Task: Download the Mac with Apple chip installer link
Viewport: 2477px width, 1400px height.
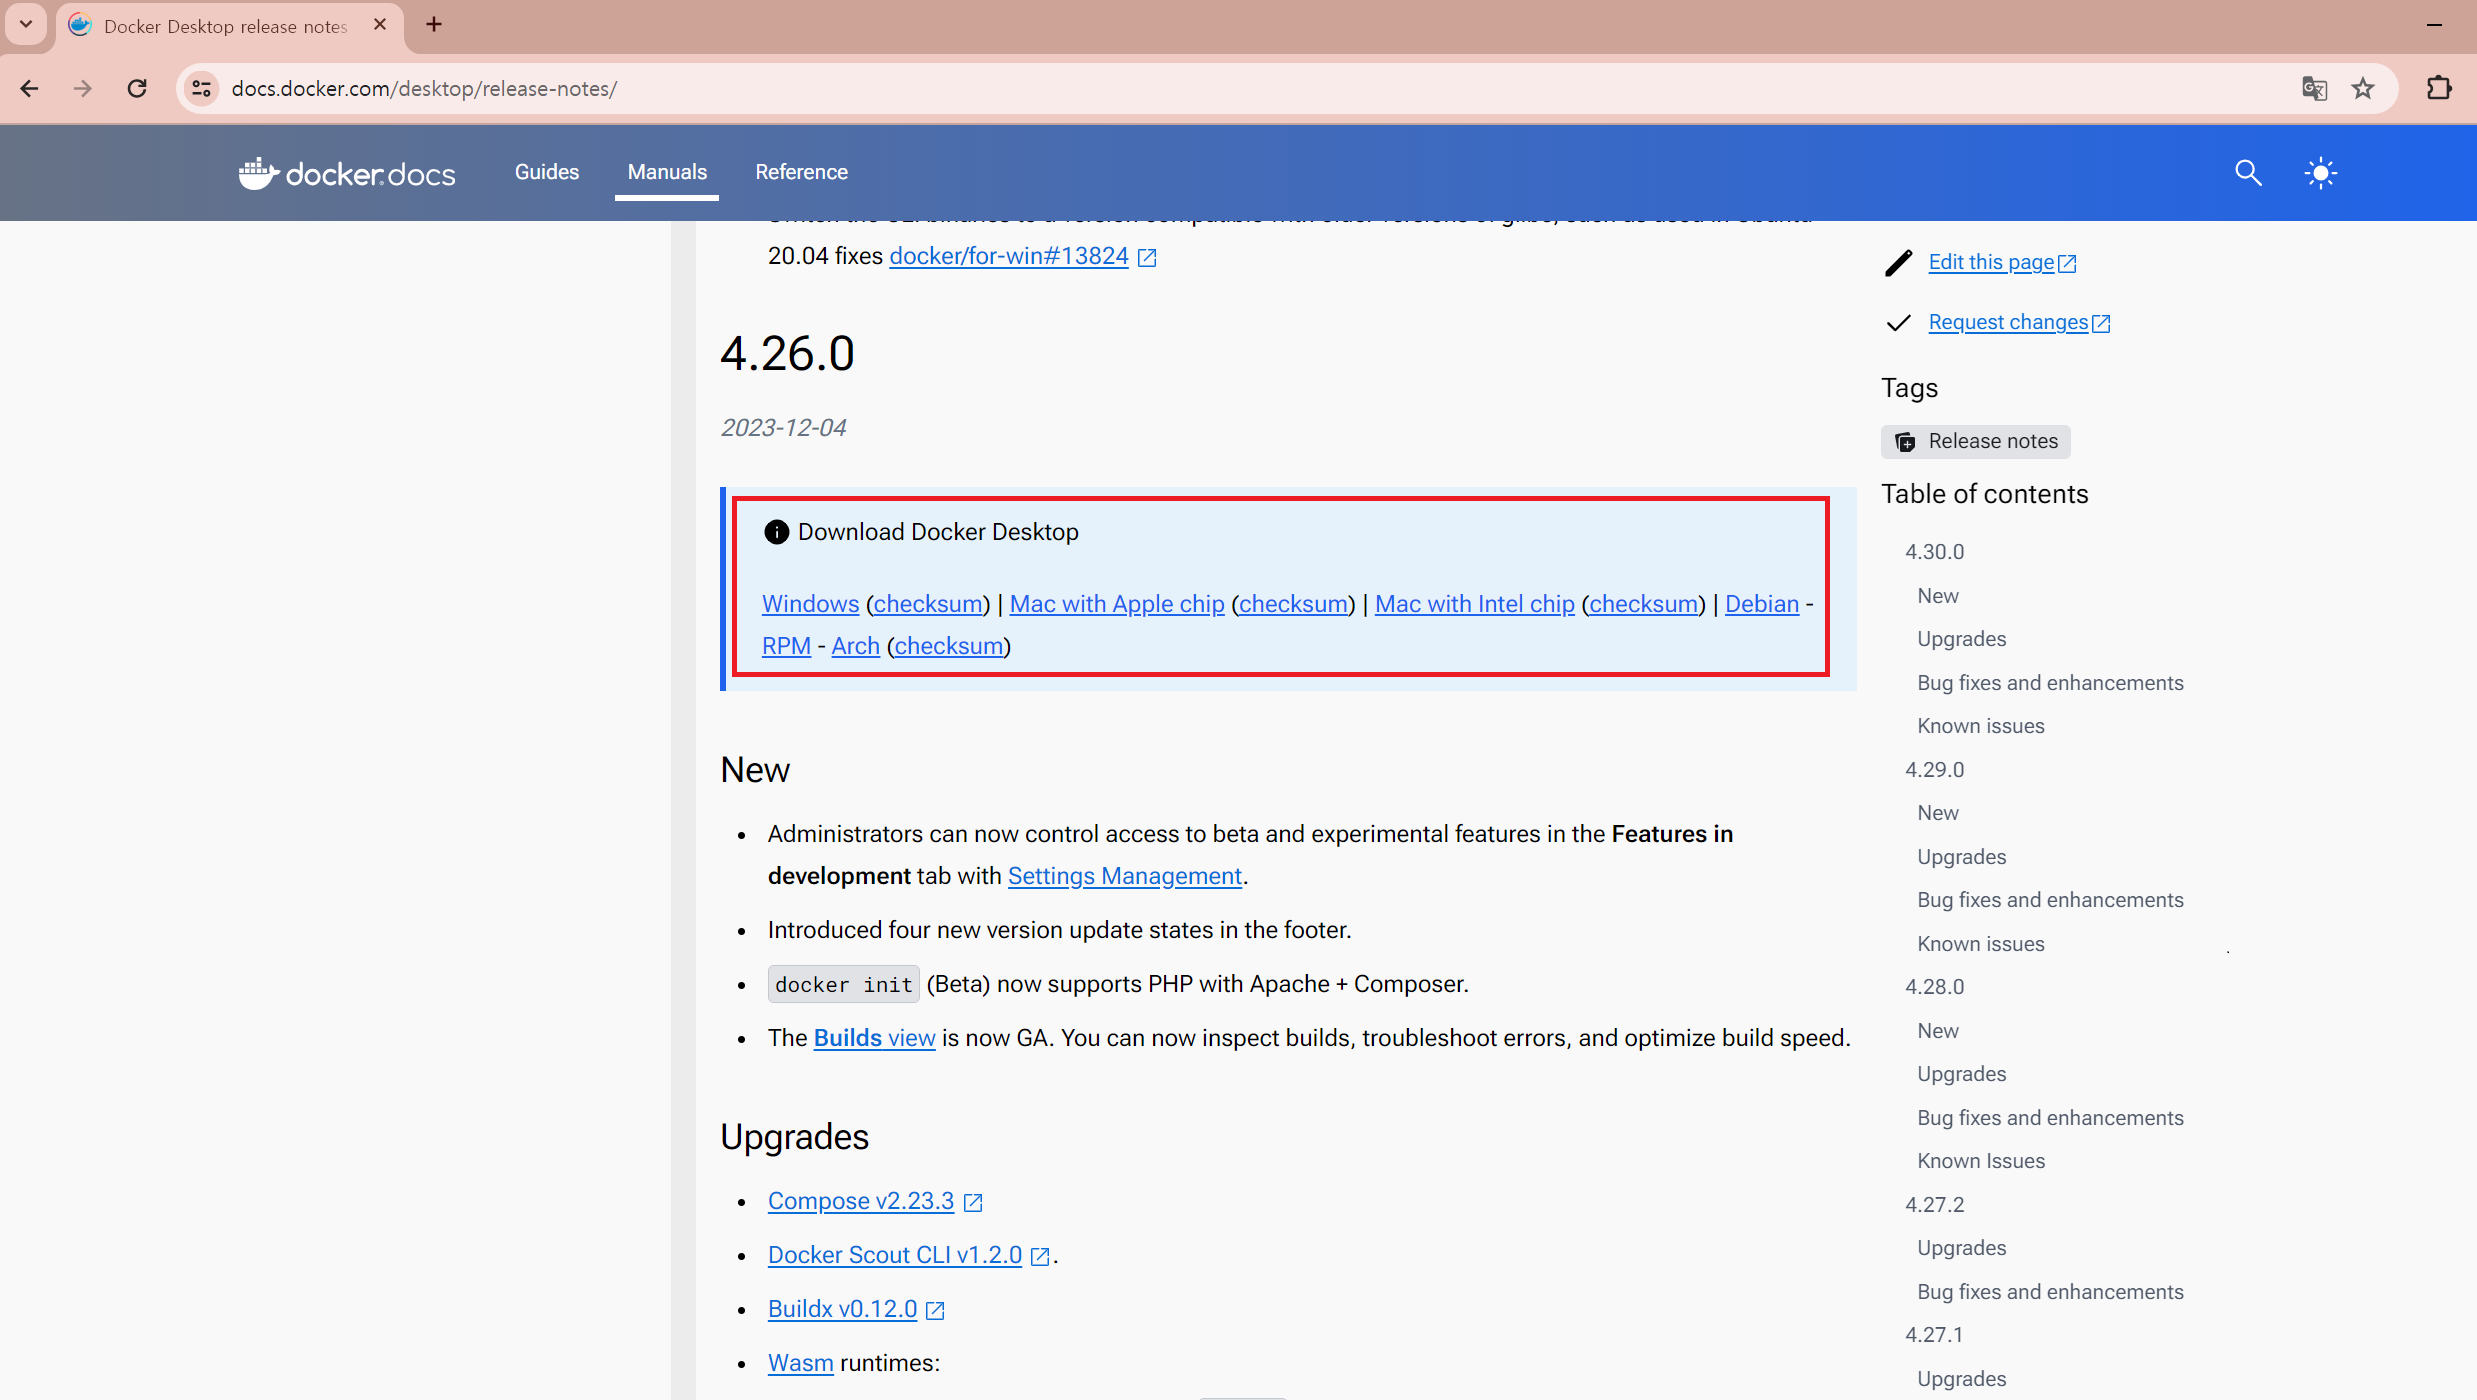Action: 1116,604
